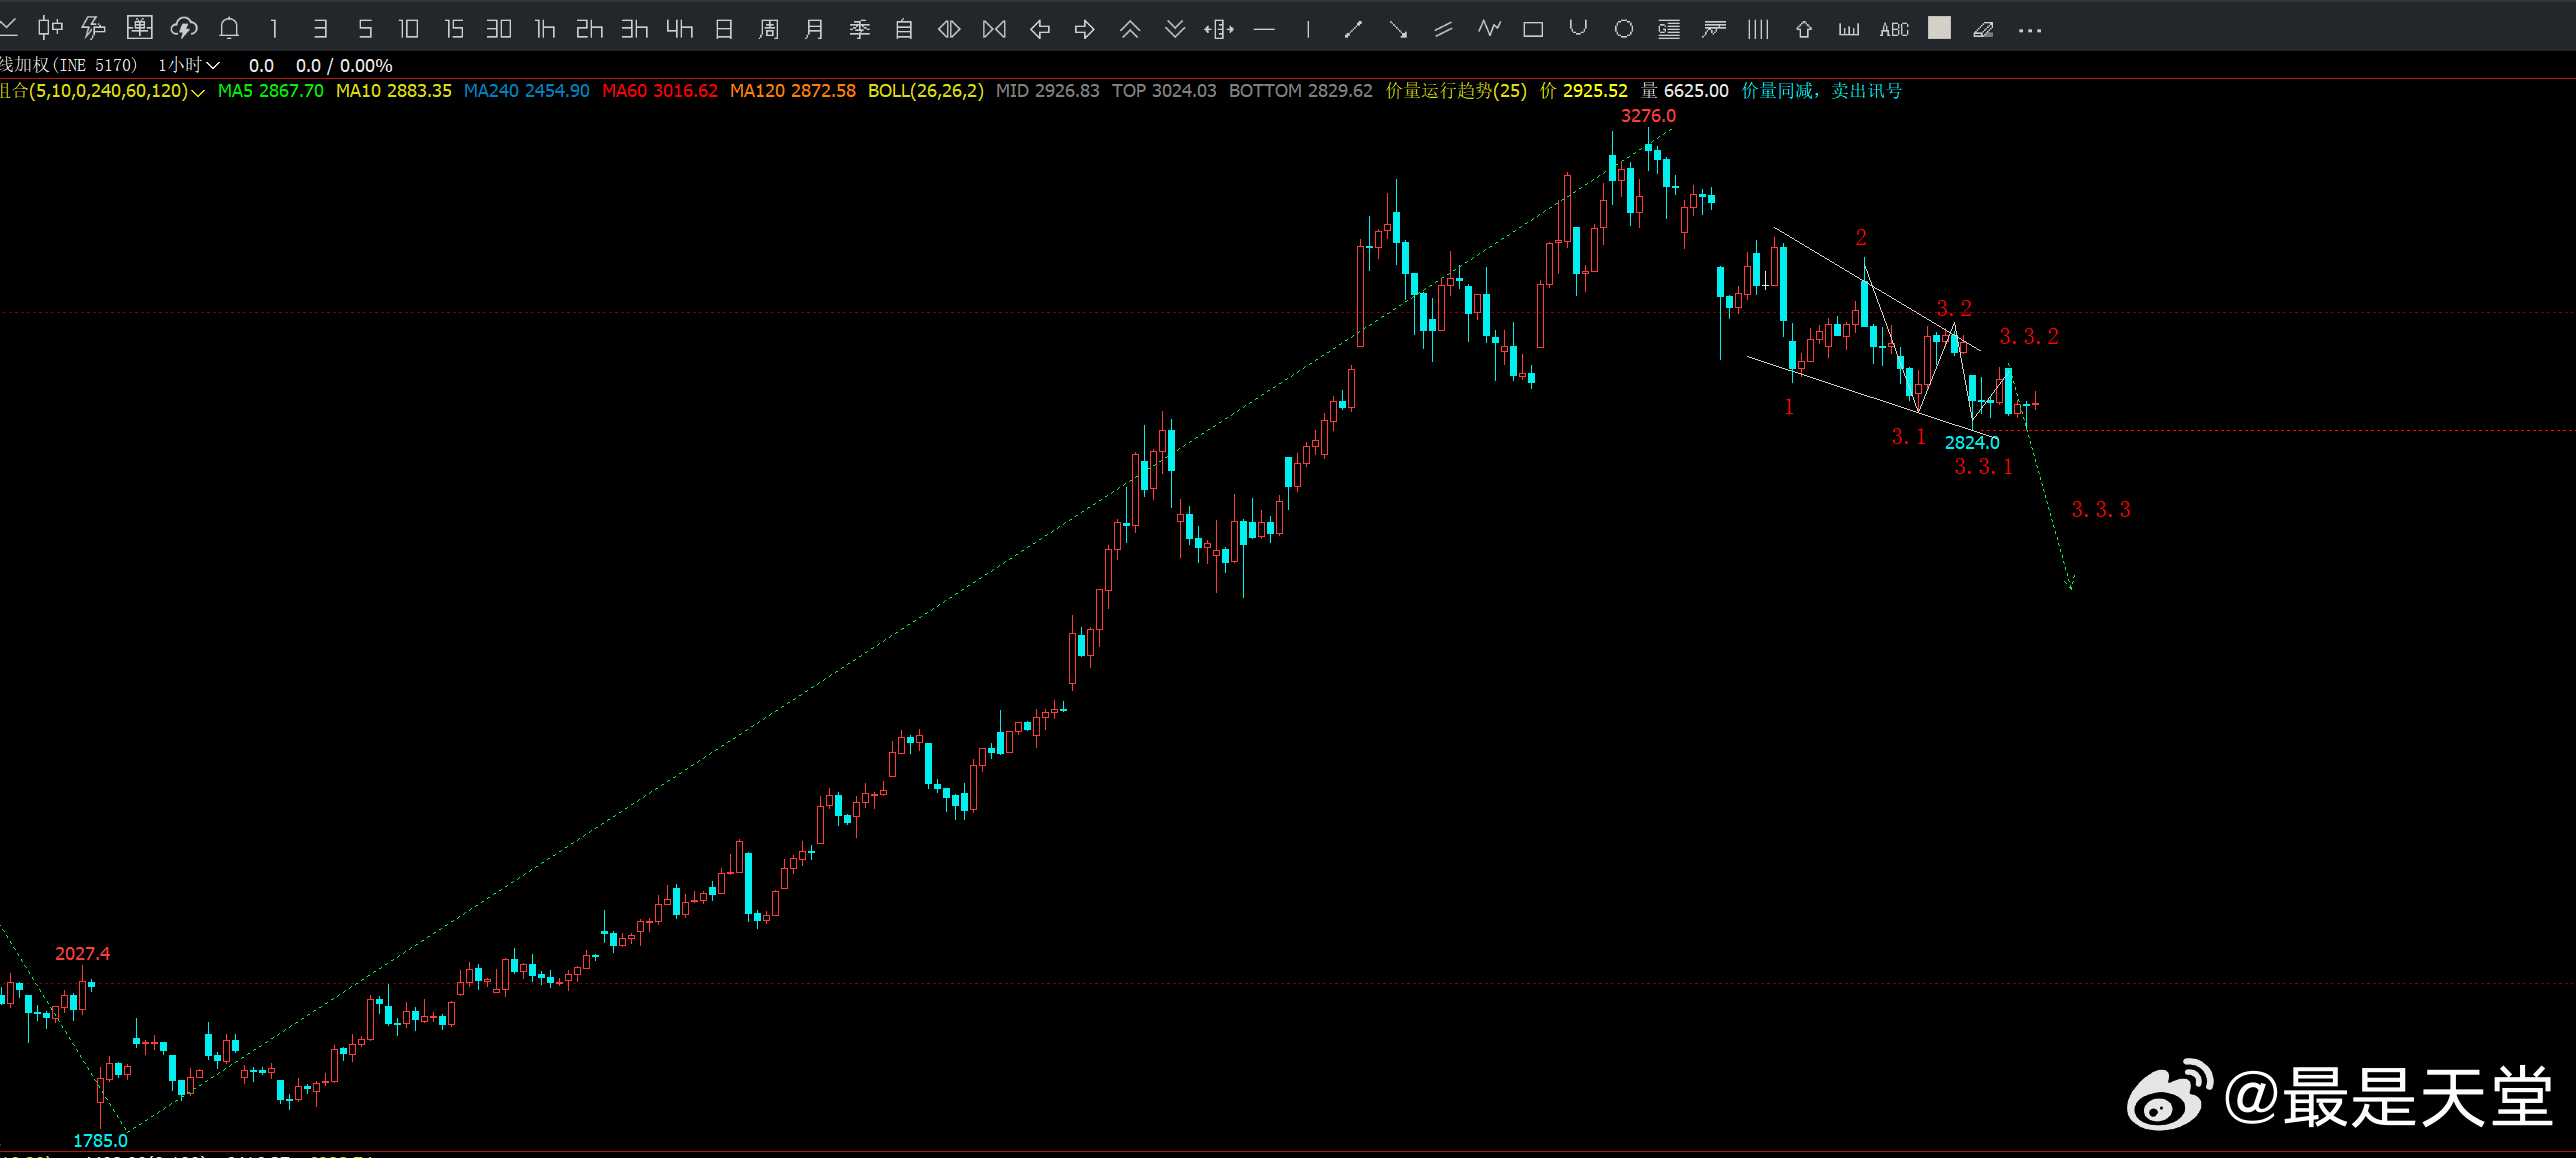Click the lightning trade icon
The width and height of the screenshot is (2576, 1158).
94,28
